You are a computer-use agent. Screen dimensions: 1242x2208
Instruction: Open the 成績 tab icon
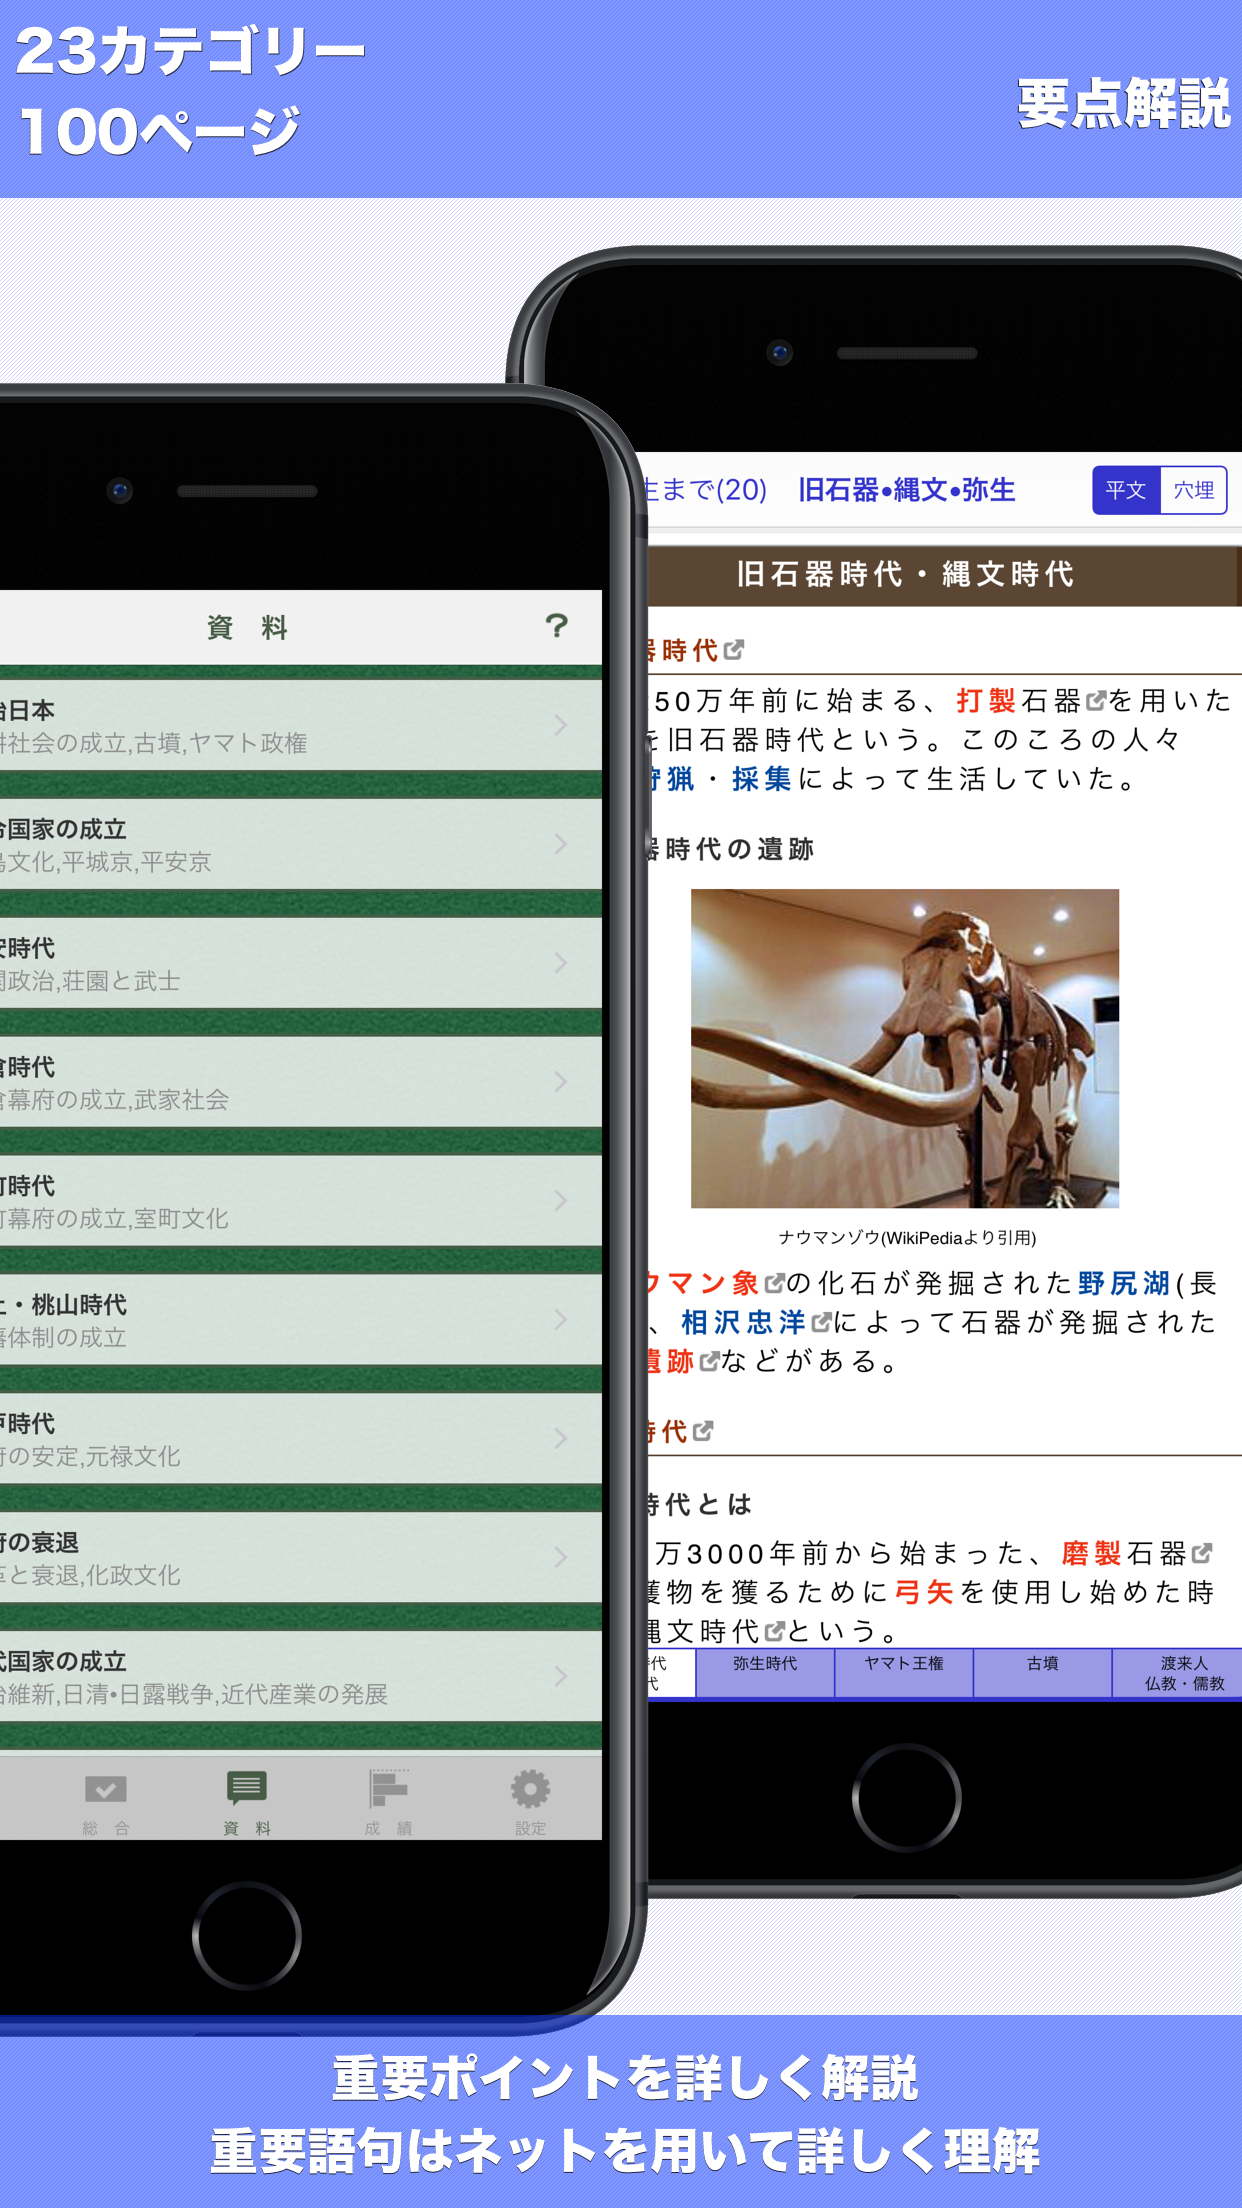389,1803
